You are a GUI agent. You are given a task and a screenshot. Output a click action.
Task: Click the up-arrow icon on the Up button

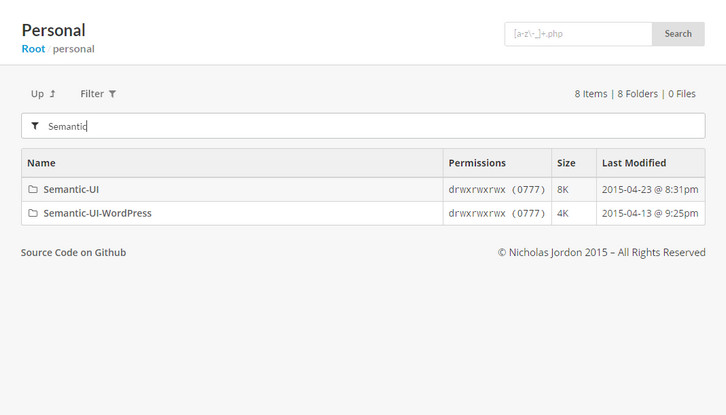[x=52, y=94]
